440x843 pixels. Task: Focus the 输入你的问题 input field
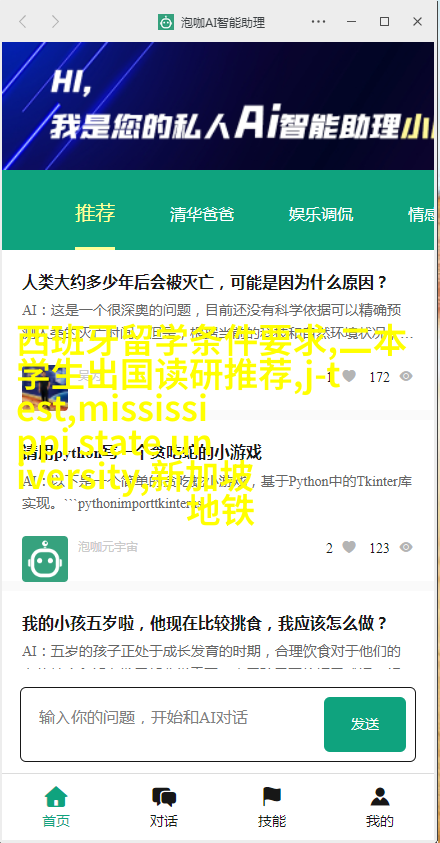(x=172, y=724)
